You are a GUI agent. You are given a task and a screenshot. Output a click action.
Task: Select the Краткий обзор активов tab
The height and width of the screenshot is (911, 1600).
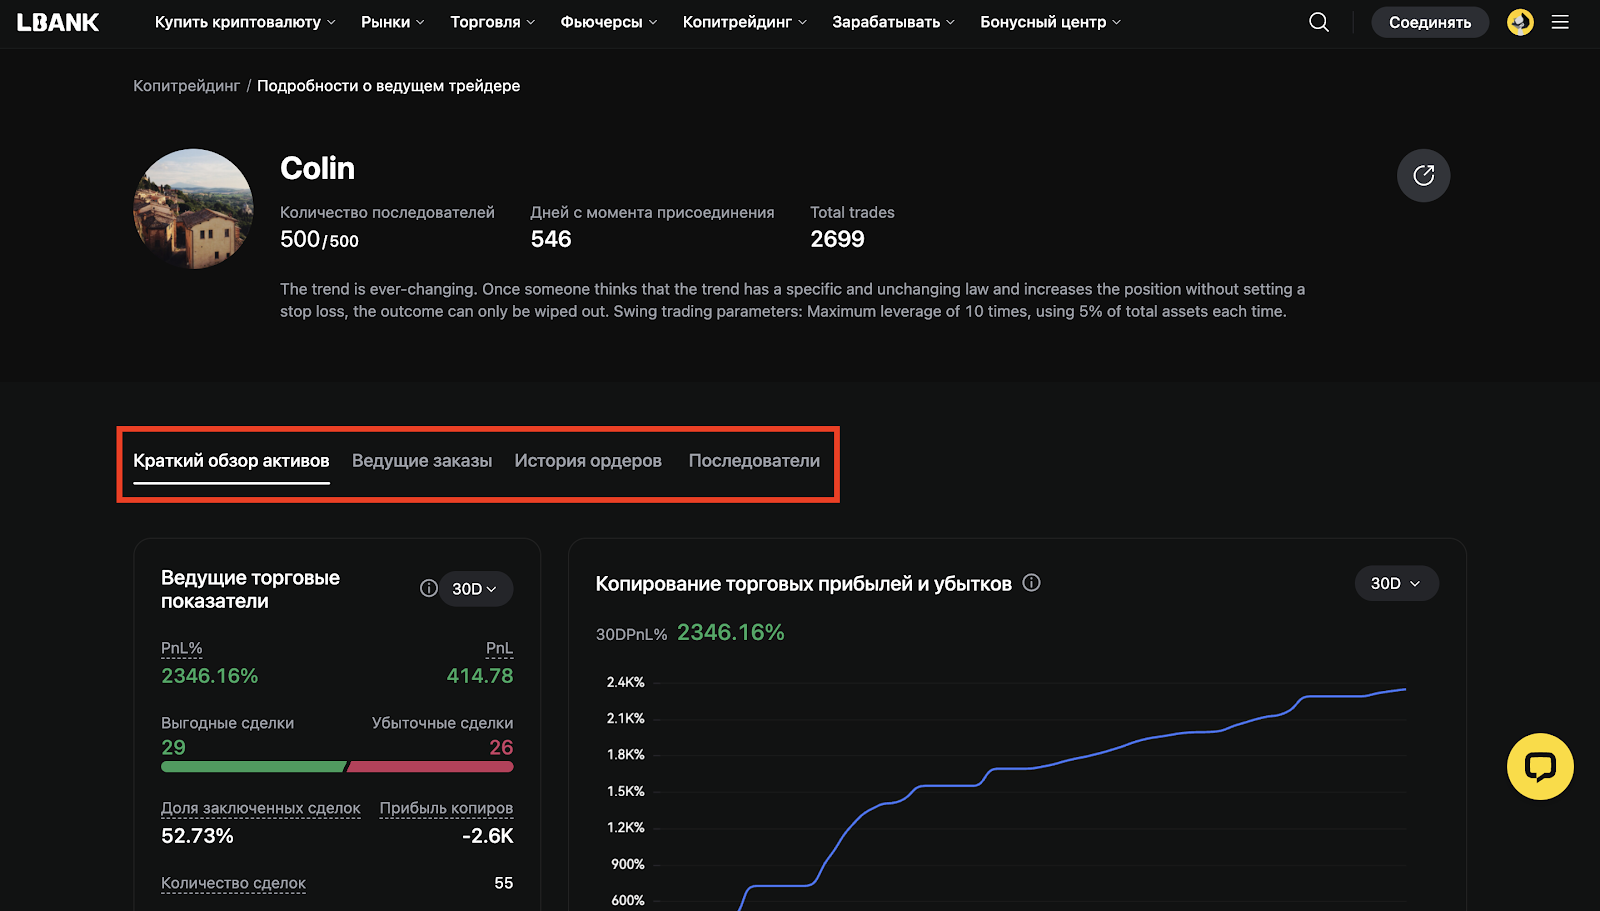click(x=231, y=461)
